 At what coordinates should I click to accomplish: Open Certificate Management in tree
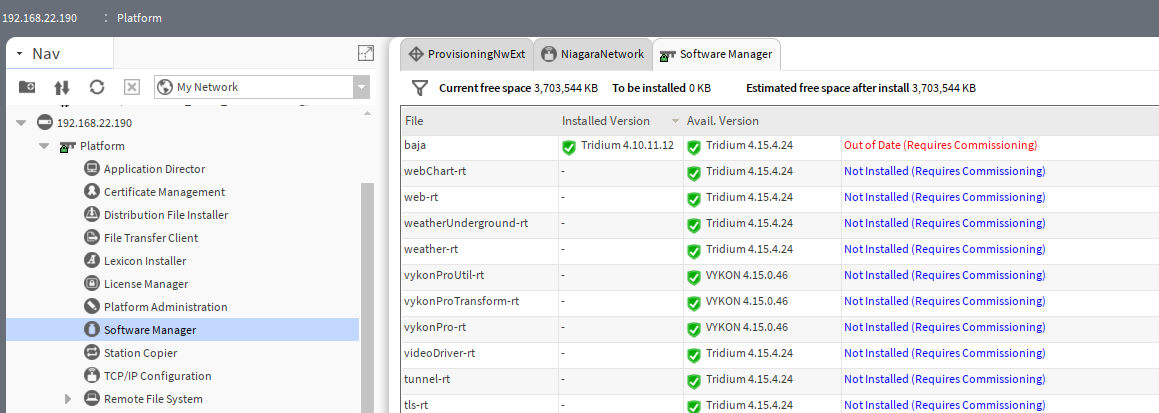[x=164, y=191]
